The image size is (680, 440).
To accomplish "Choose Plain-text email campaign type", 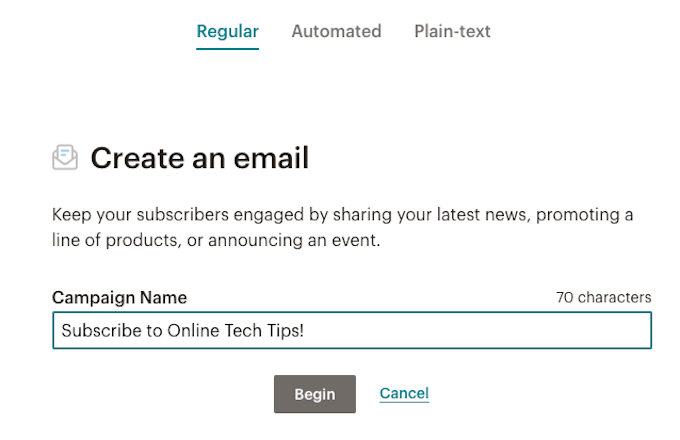I will [x=452, y=31].
